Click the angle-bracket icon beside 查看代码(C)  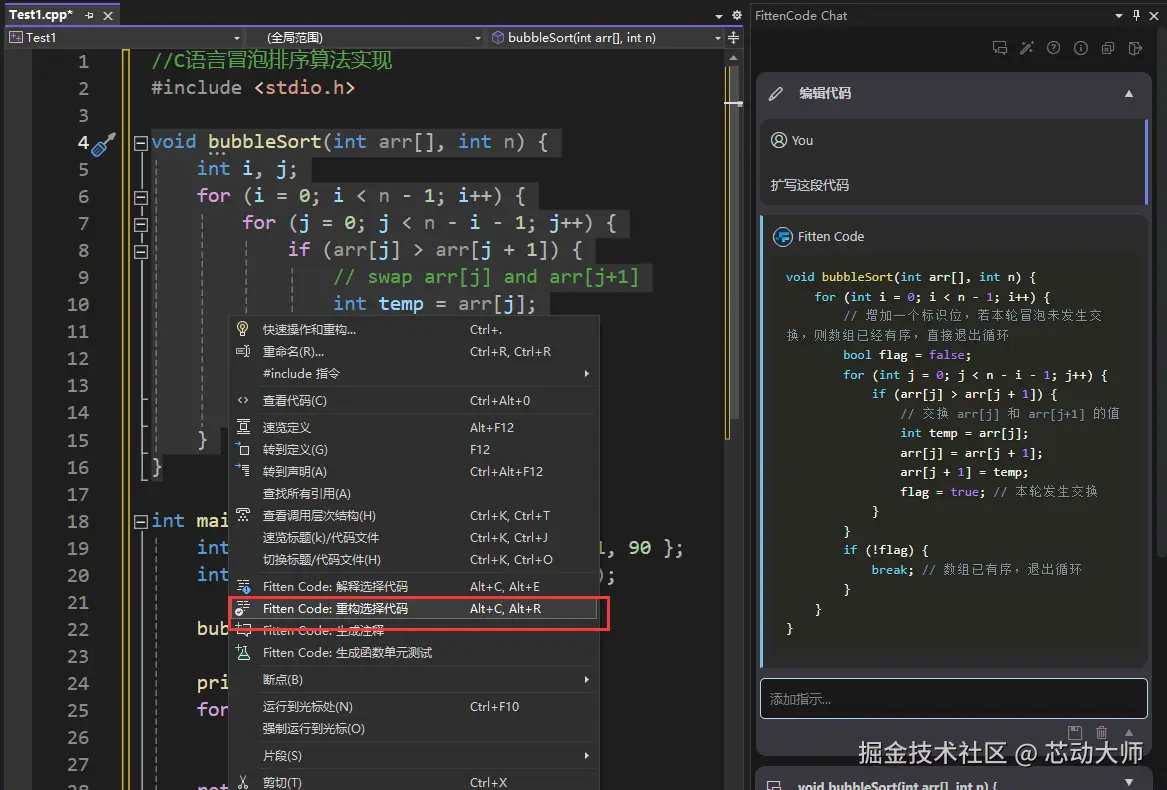[243, 401]
